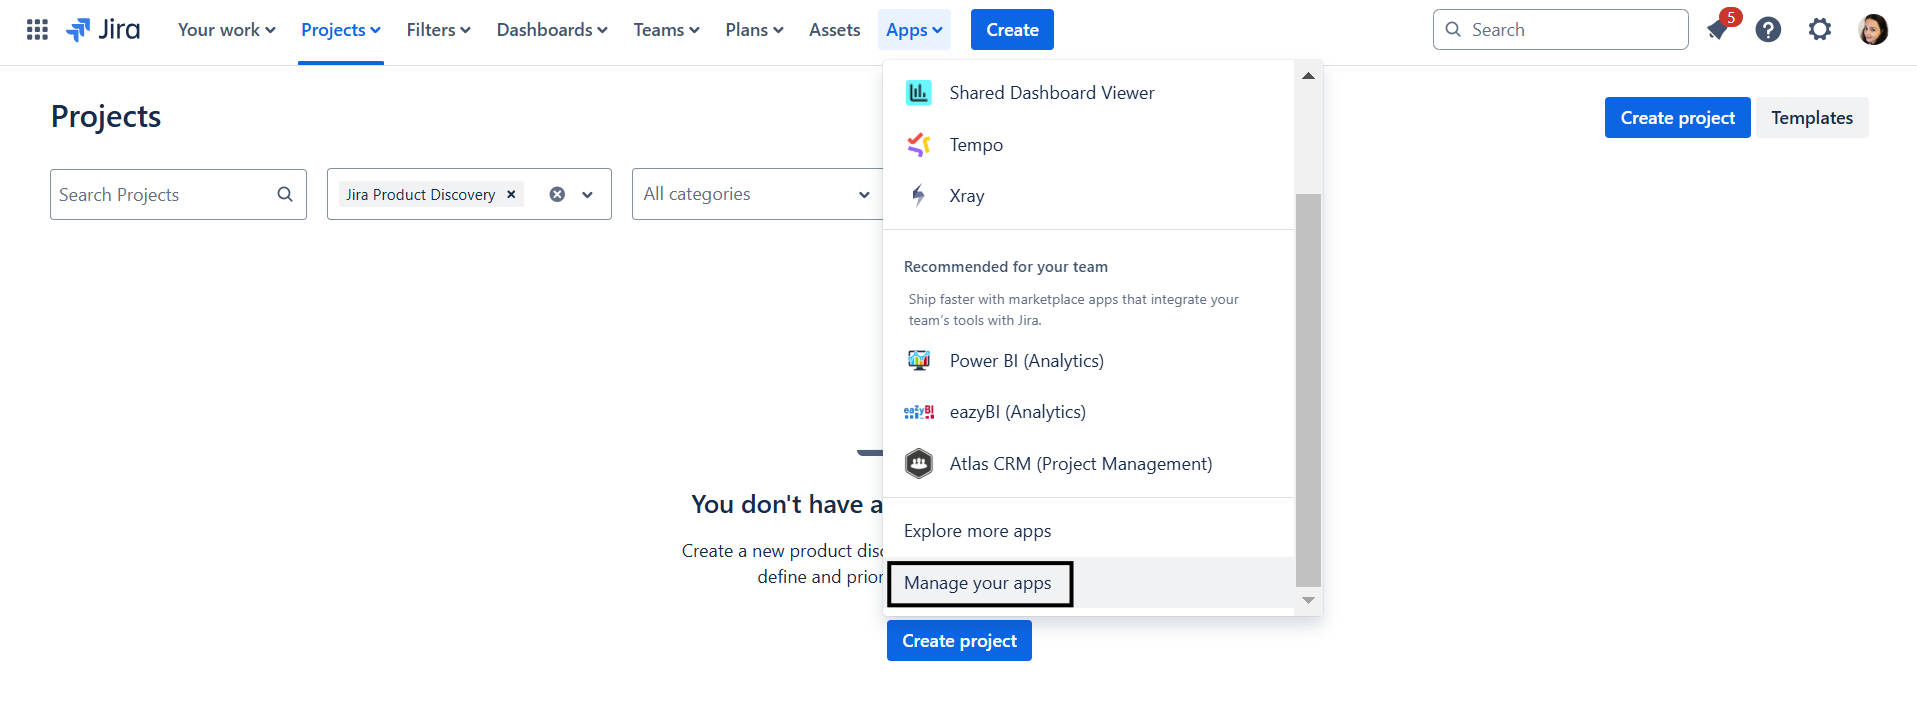Screen dimensions: 1917x728
Task: Select Atlas CRM (Project Management)
Action: [1089, 464]
